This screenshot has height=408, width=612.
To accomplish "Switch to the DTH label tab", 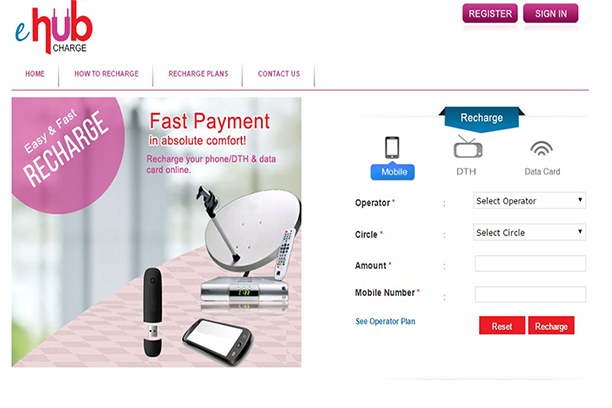I will [466, 171].
